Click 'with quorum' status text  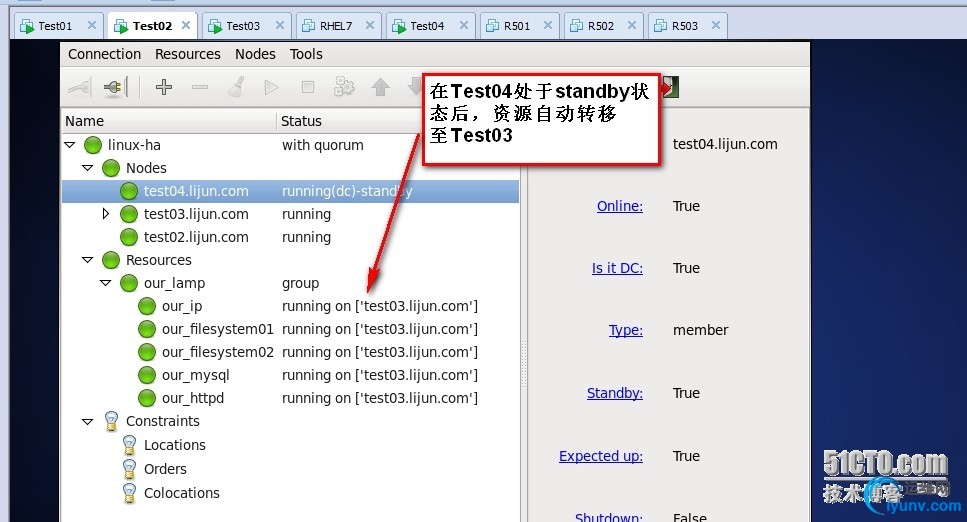pos(323,145)
